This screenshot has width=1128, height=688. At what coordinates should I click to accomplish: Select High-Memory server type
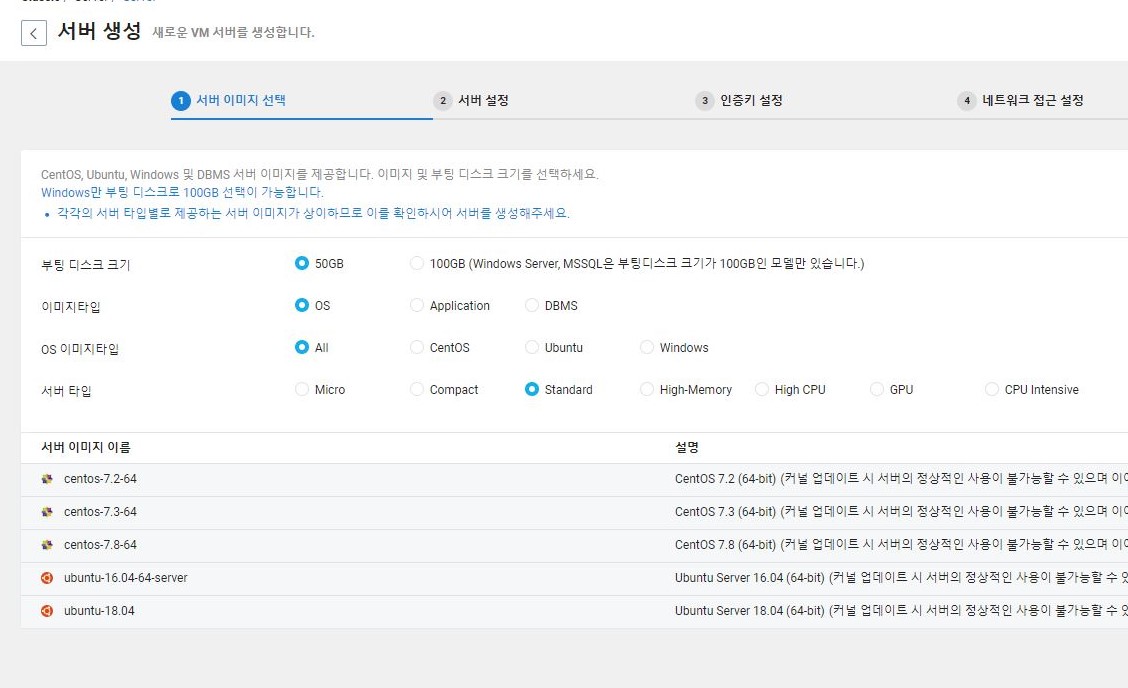click(647, 389)
